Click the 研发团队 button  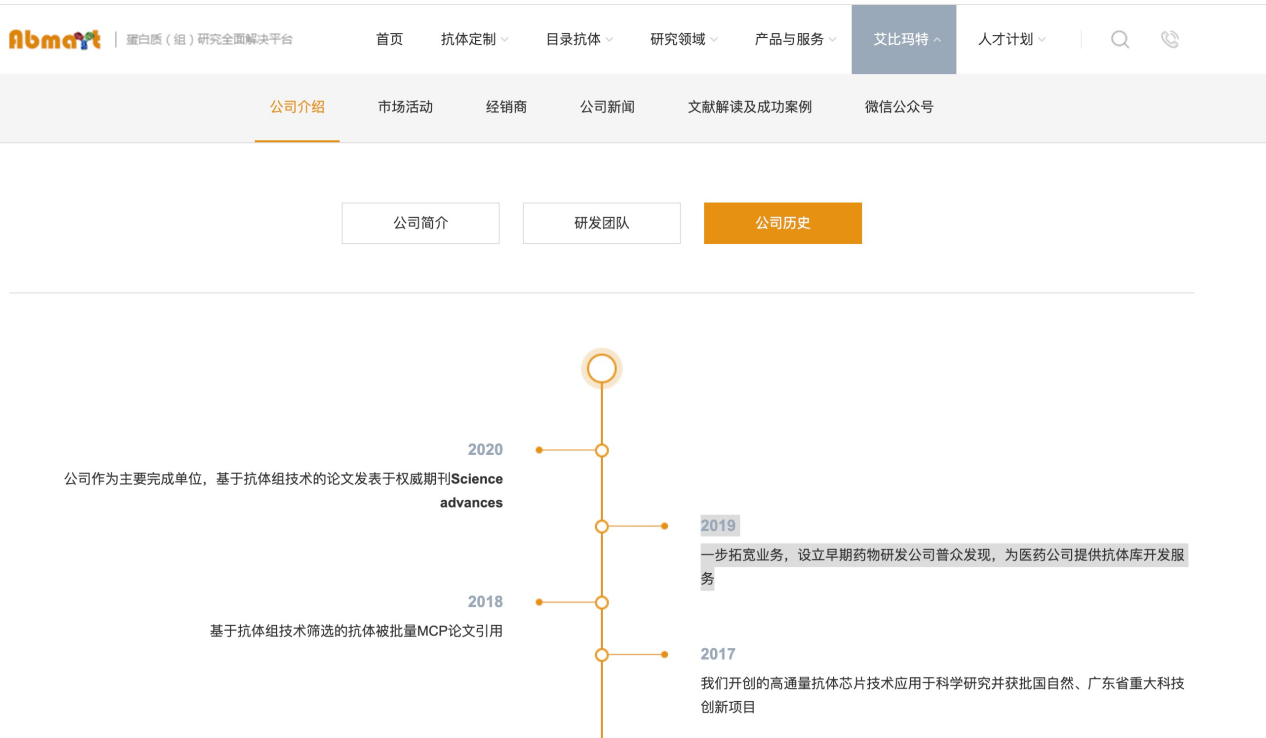tap(601, 223)
